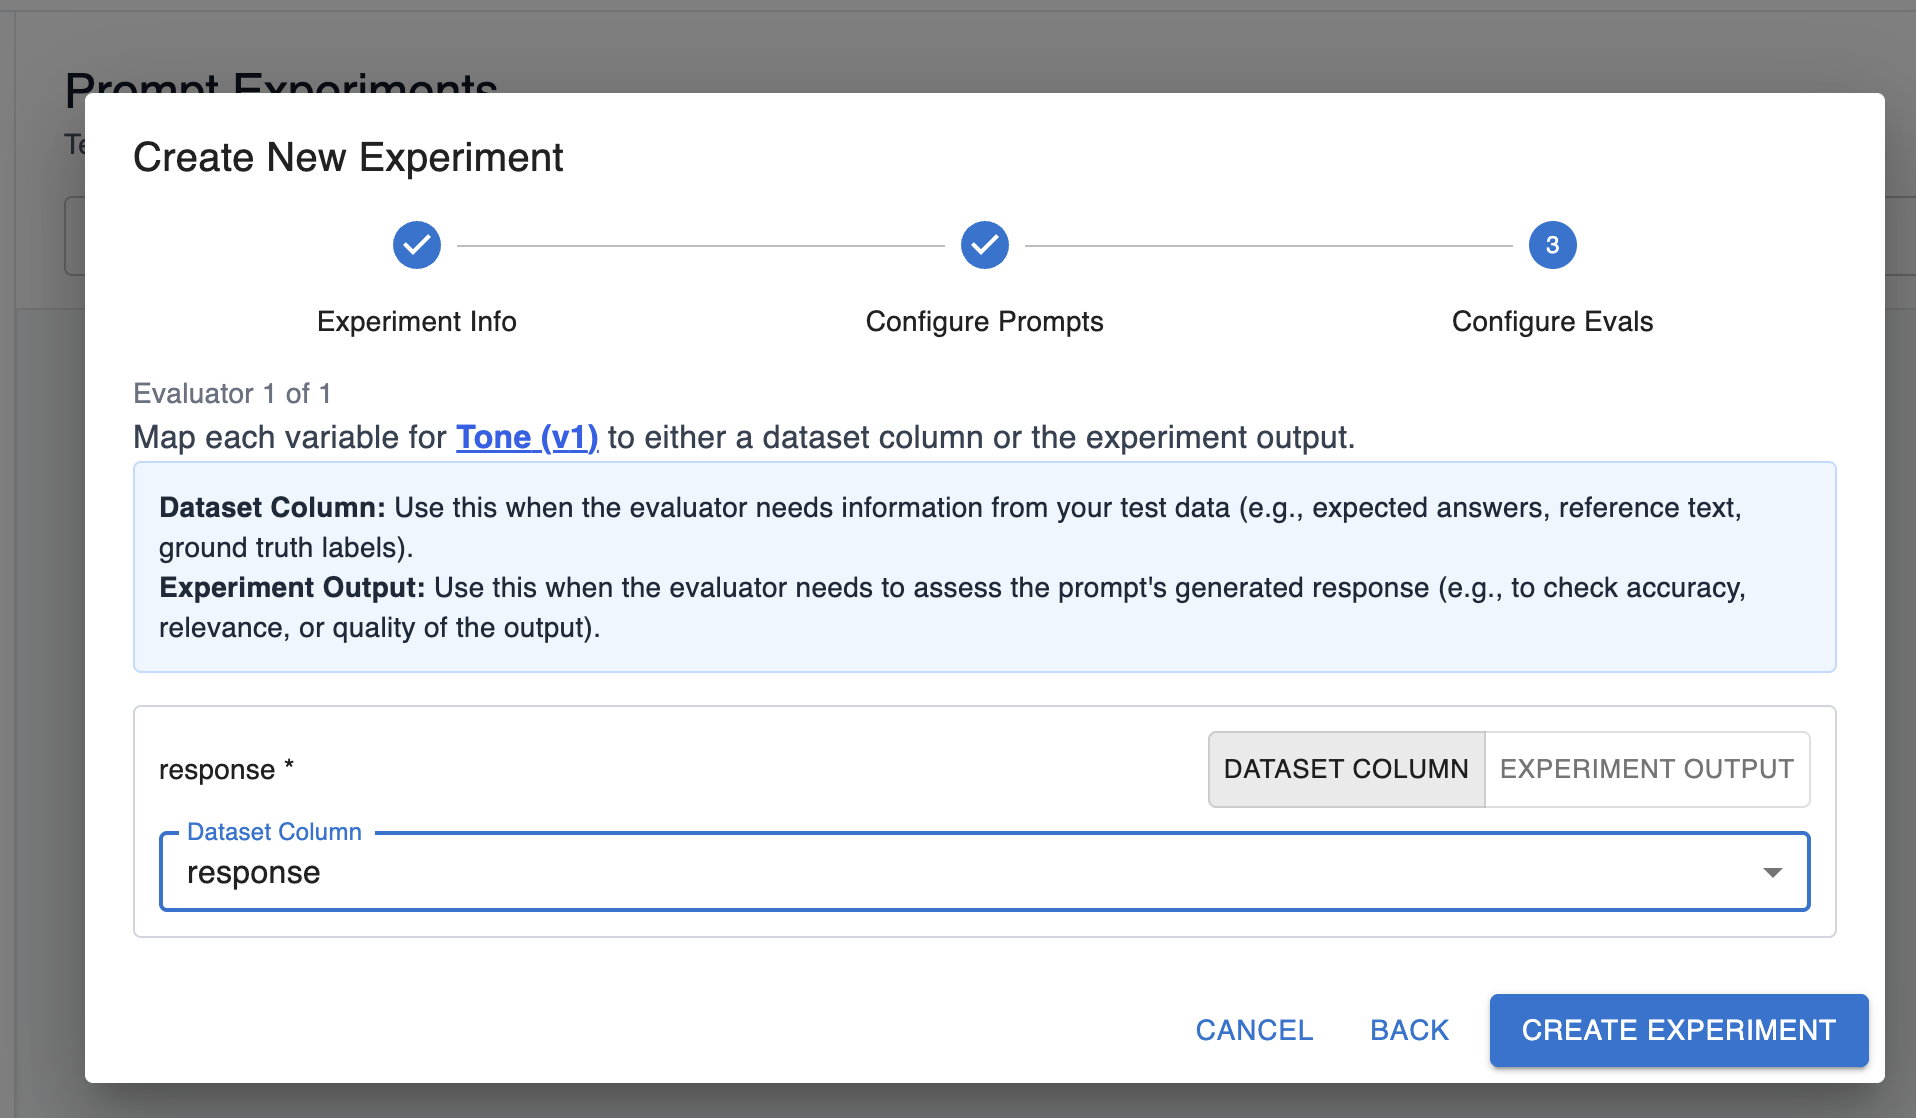Click Create Experiment button
1916x1118 pixels.
pyautogui.click(x=1678, y=1030)
